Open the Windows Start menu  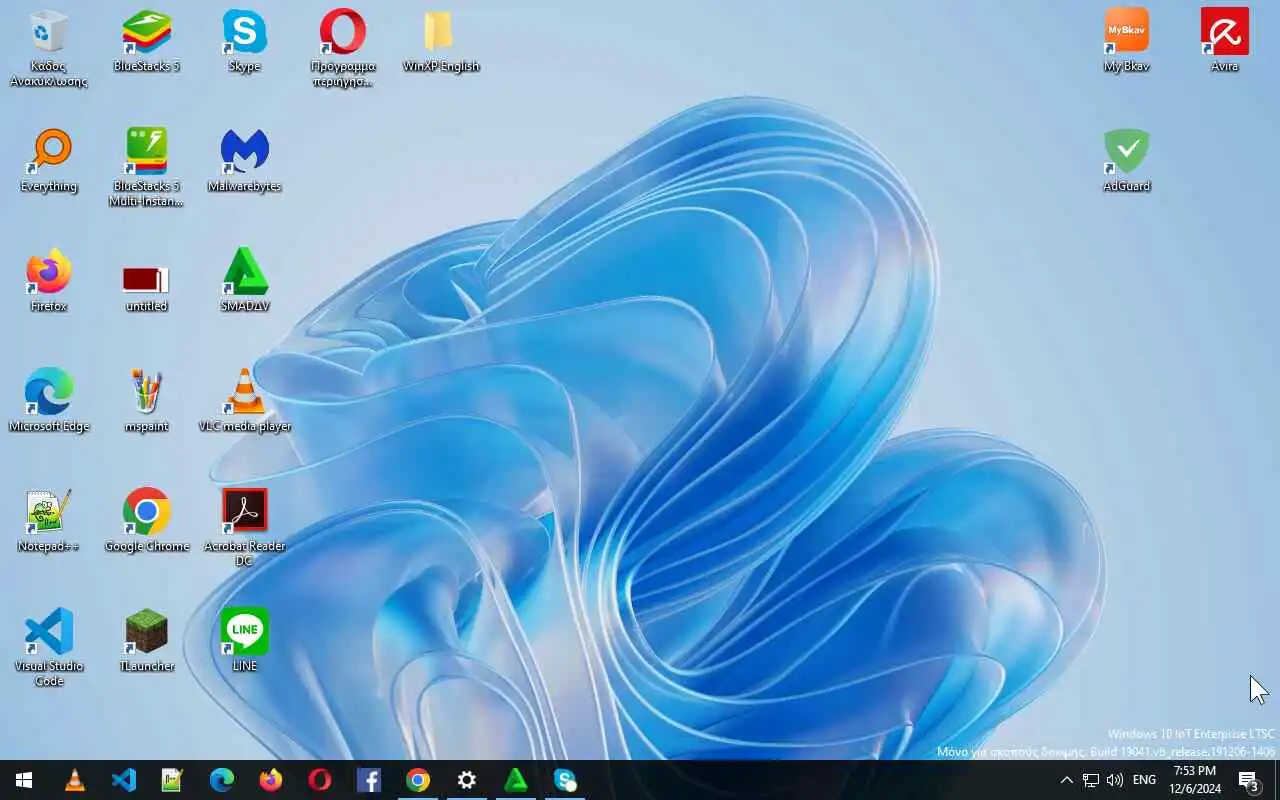(24, 780)
